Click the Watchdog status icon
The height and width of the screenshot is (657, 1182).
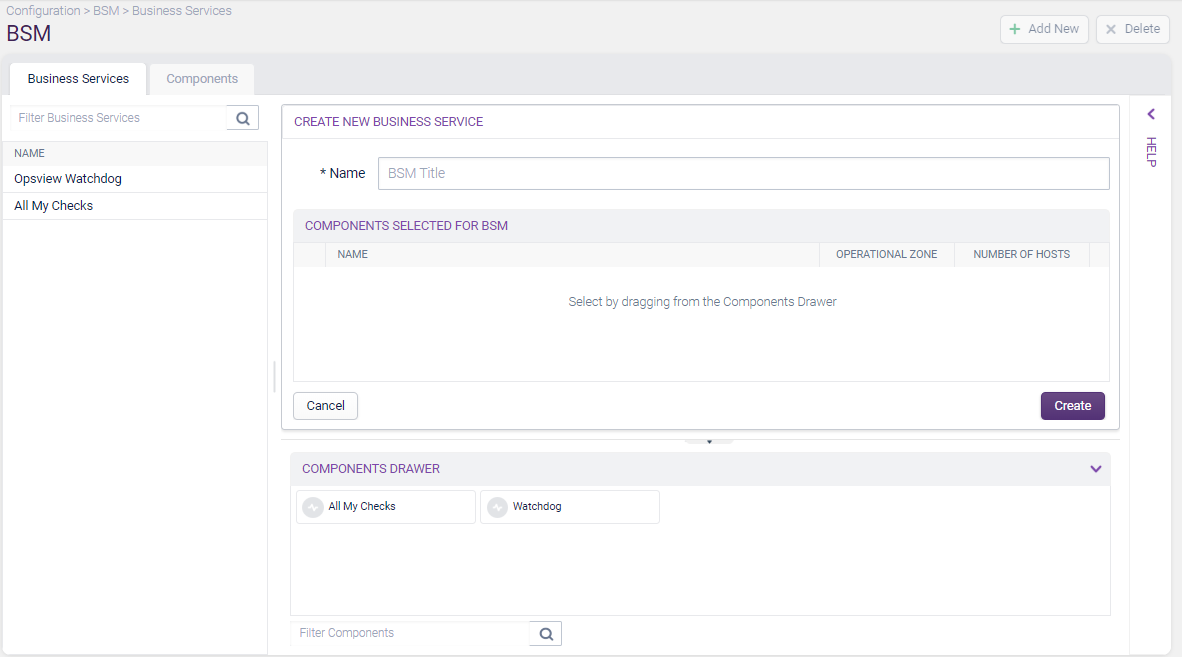tap(497, 508)
